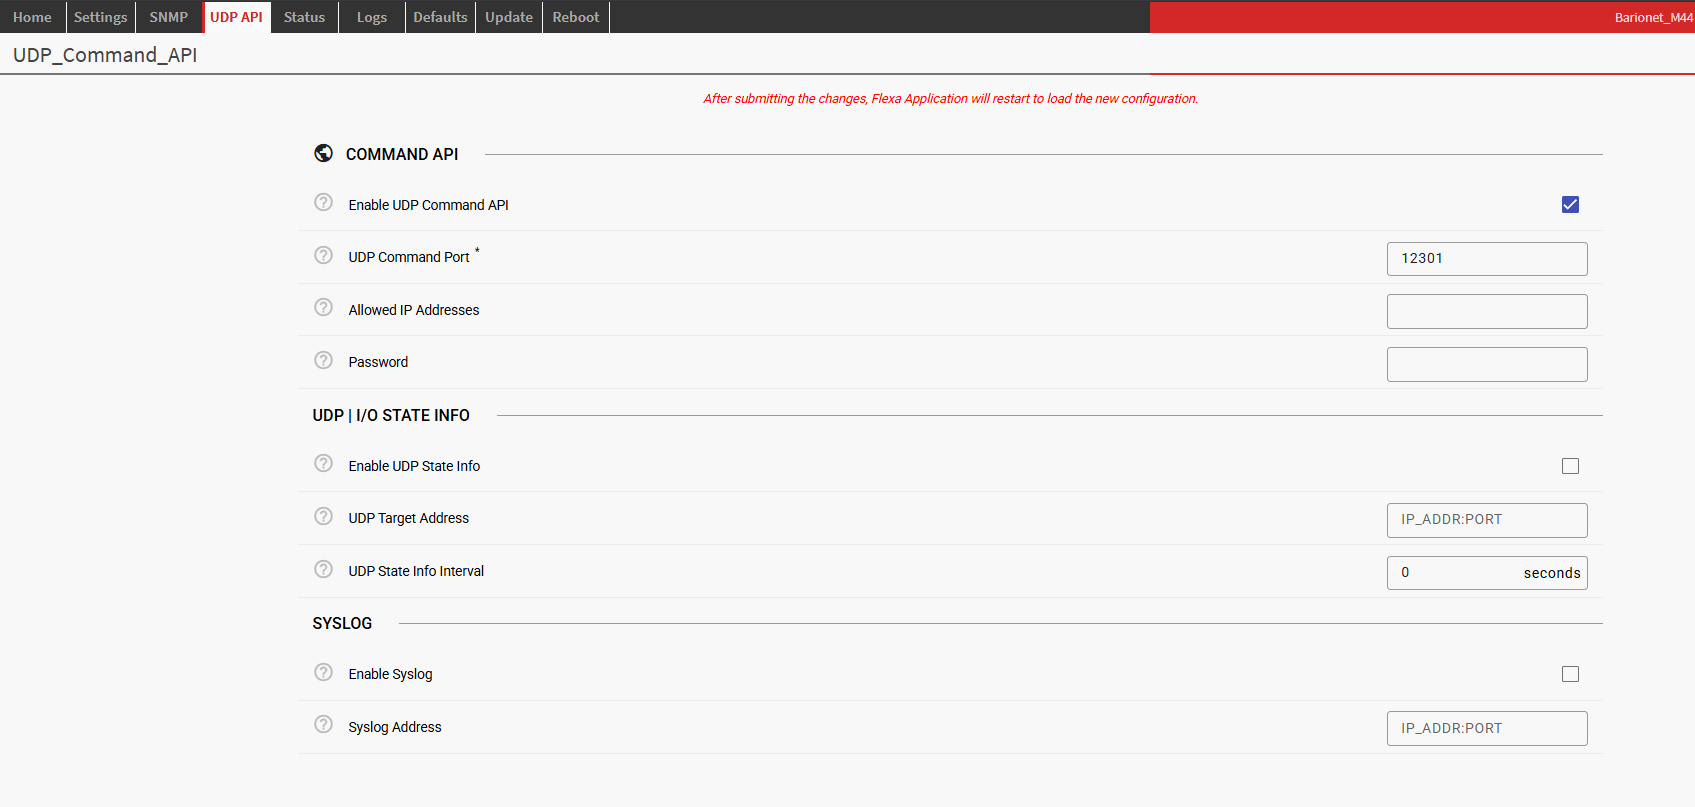Click the UDP Command Port input field

pos(1486,258)
